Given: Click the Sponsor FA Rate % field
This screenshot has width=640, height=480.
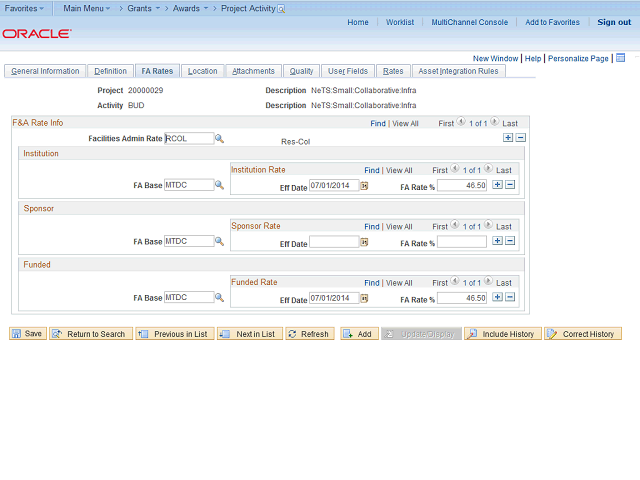Looking at the screenshot, I should click(462, 242).
